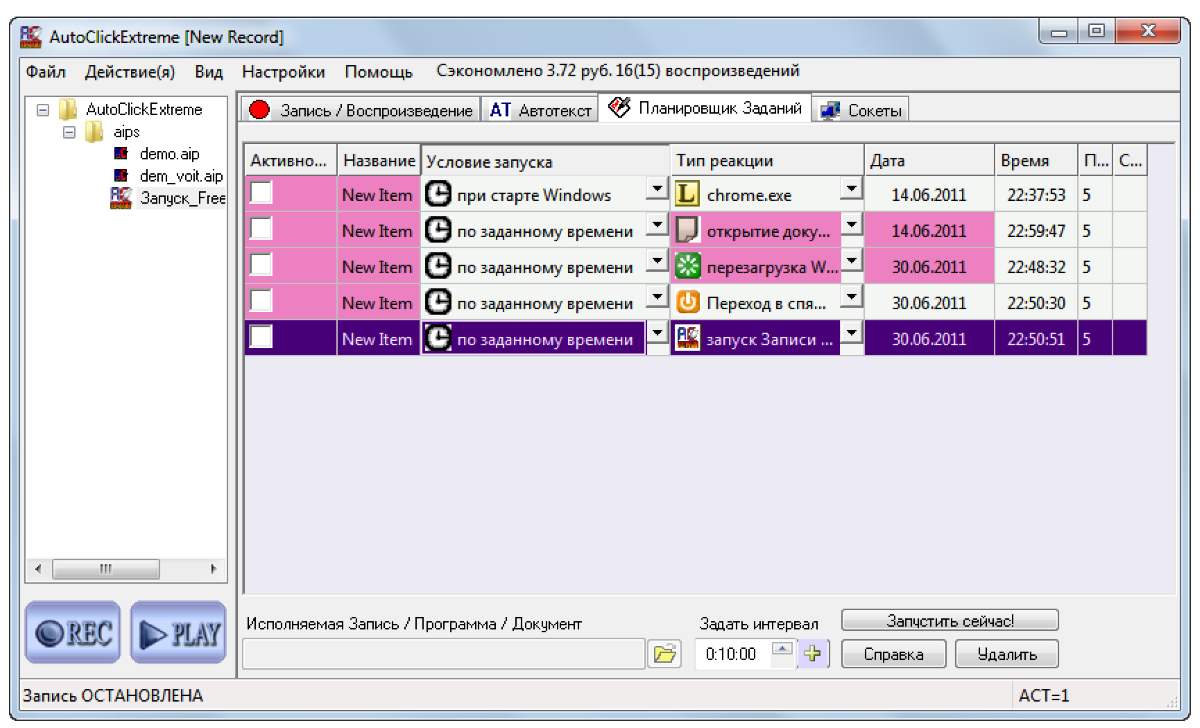Select the Планировщик Заданий tab

click(x=705, y=108)
